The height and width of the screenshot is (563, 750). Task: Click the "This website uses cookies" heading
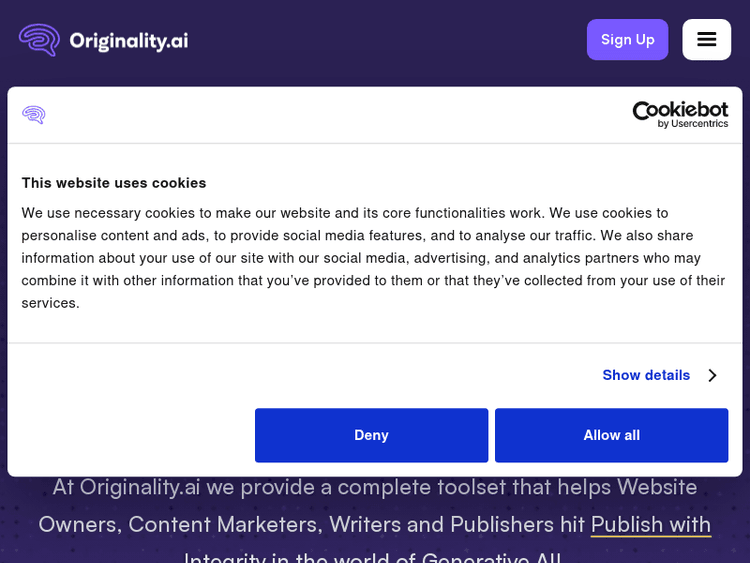[114, 183]
